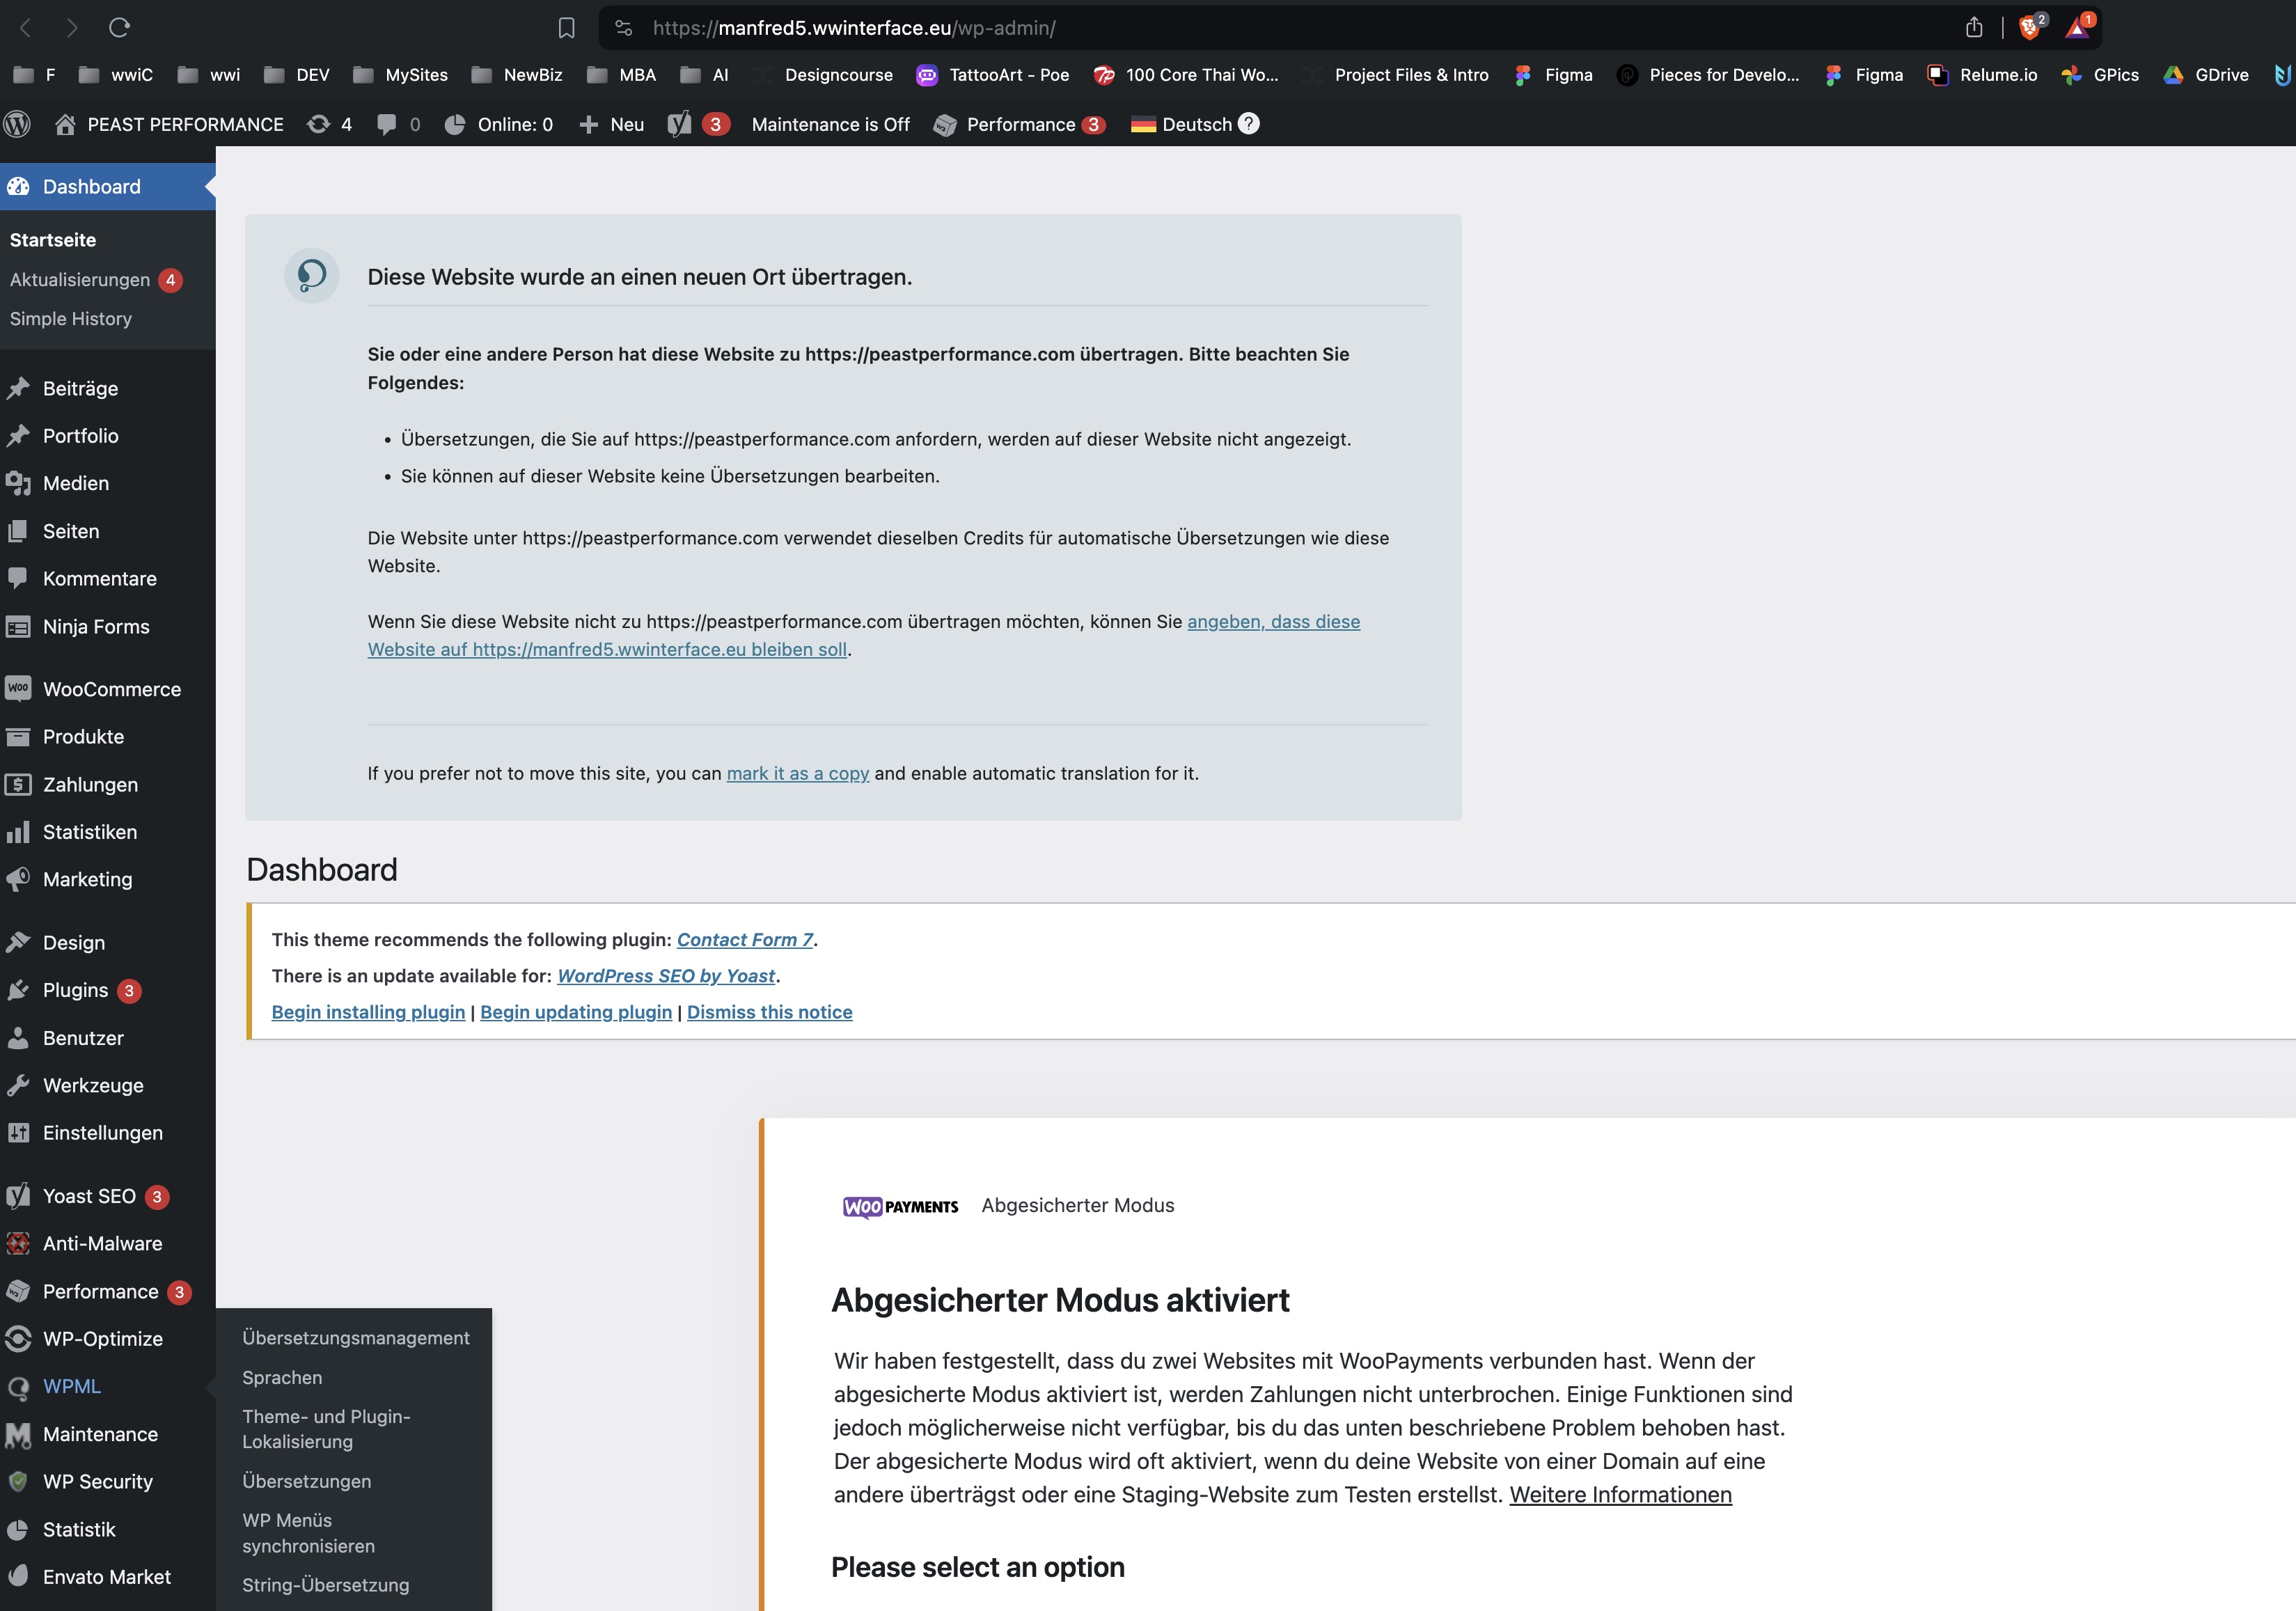Click the Zahlungen dollar icon

(18, 784)
